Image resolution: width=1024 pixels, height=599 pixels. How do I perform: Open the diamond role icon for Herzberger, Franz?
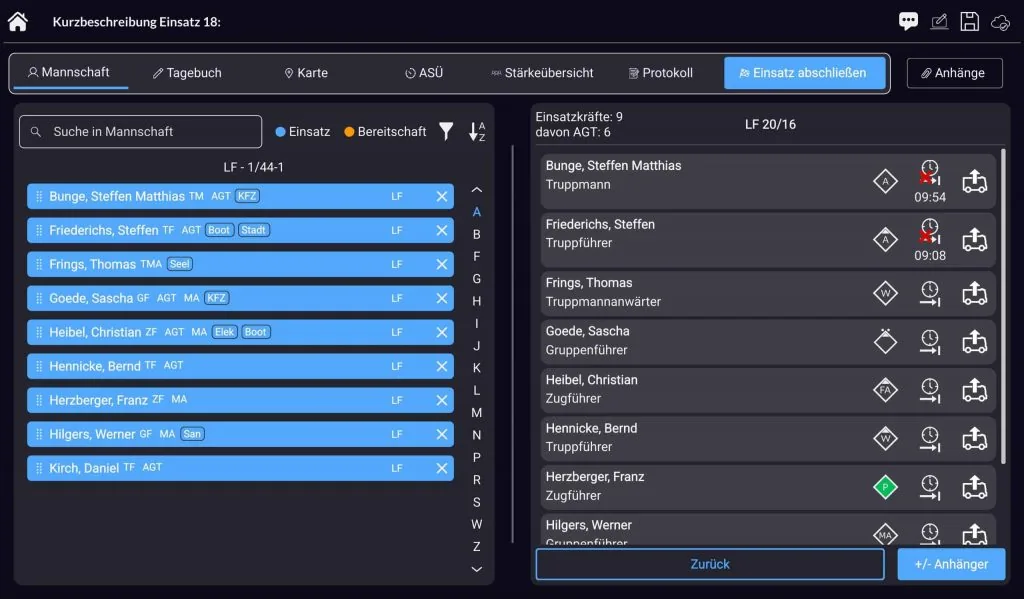click(885, 487)
